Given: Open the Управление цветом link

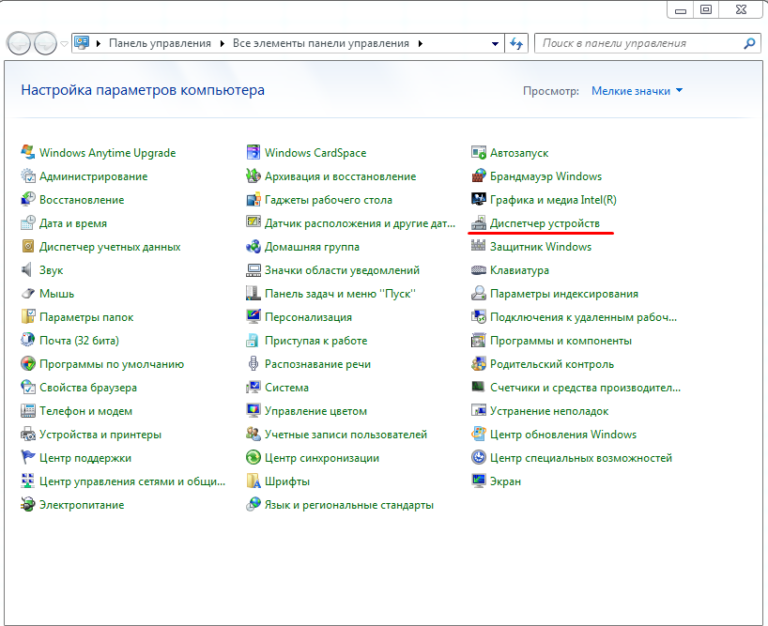Looking at the screenshot, I should 315,411.
